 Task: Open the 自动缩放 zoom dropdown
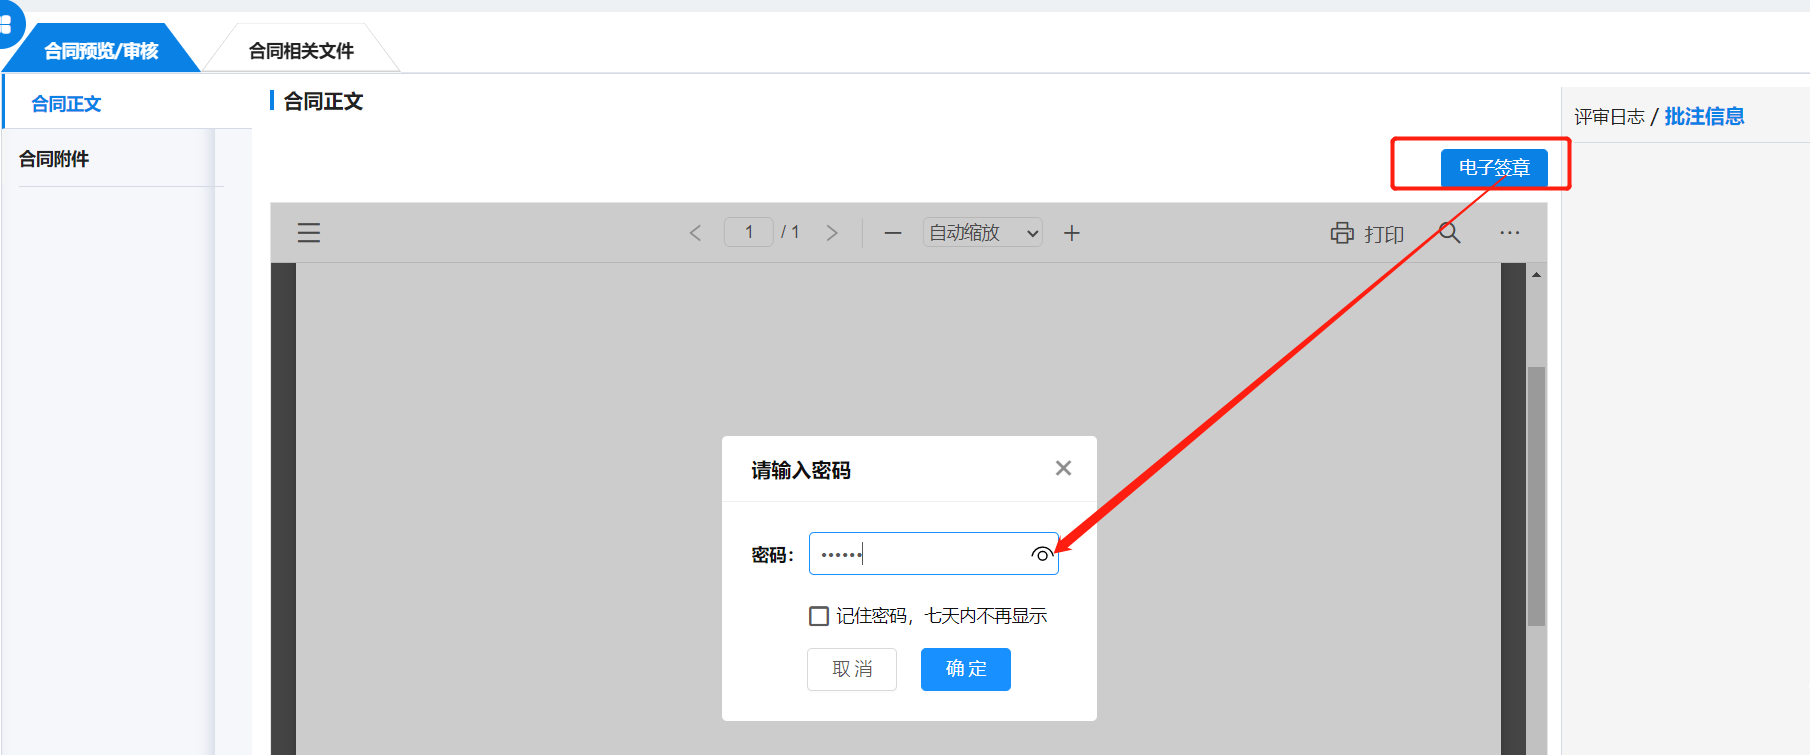tap(982, 233)
